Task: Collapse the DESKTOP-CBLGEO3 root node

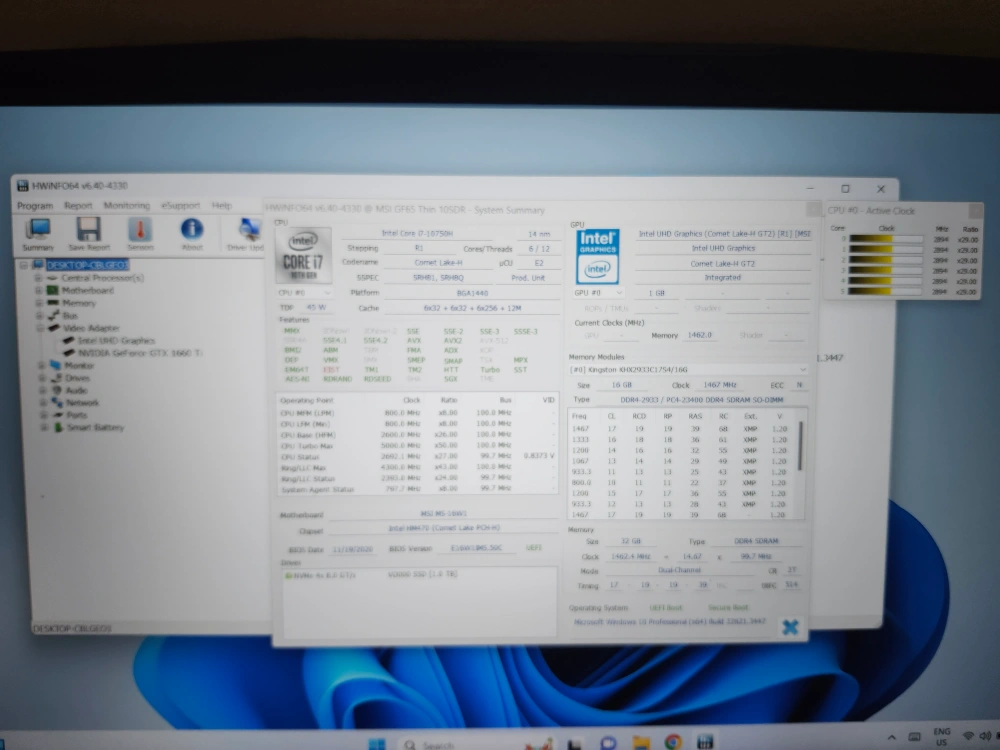Action: pos(24,265)
